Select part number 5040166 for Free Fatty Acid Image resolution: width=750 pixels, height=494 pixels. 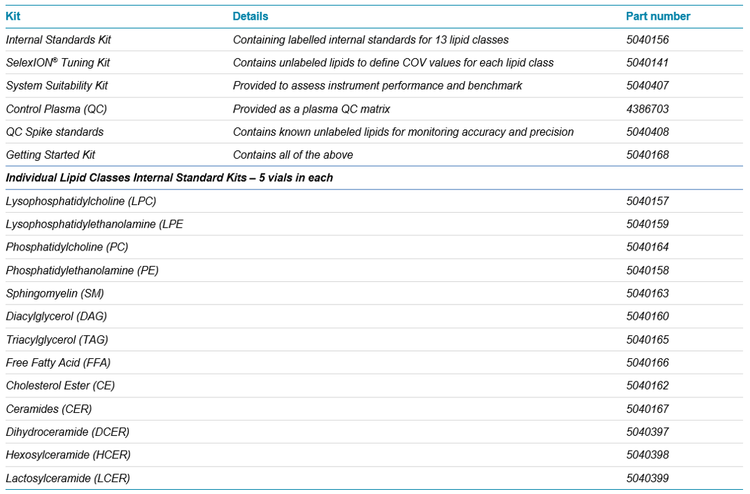tap(647, 363)
